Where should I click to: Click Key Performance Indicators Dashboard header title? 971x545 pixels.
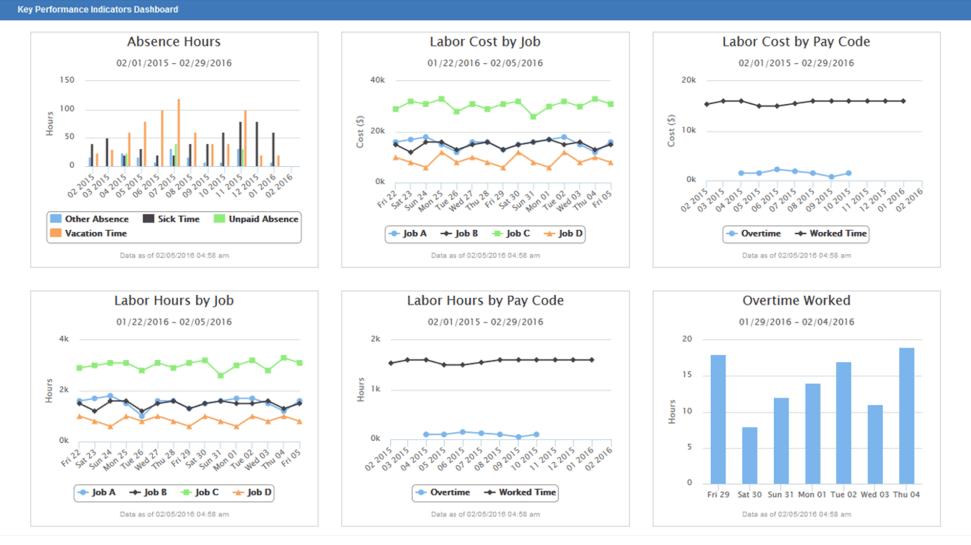[98, 9]
